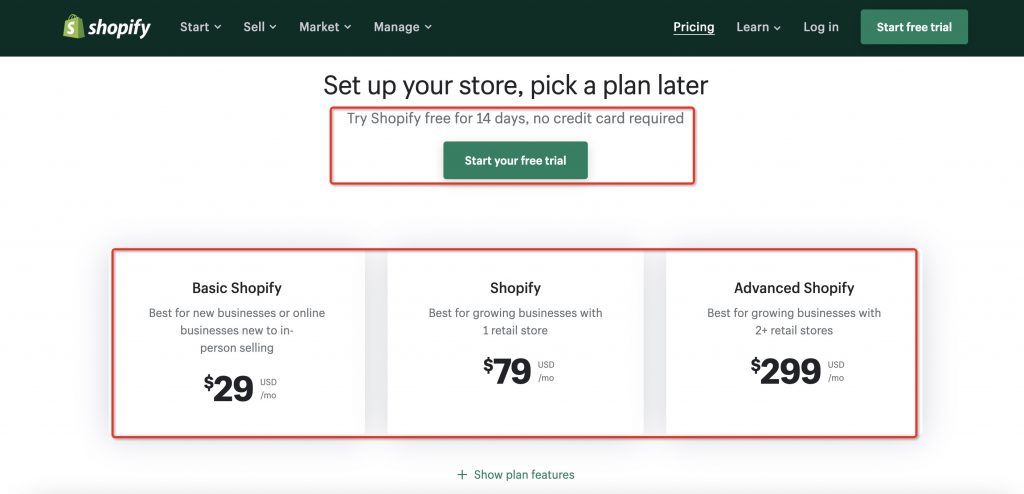Expand the Learn menu chevron
Image resolution: width=1024 pixels, height=494 pixels.
[777, 27]
